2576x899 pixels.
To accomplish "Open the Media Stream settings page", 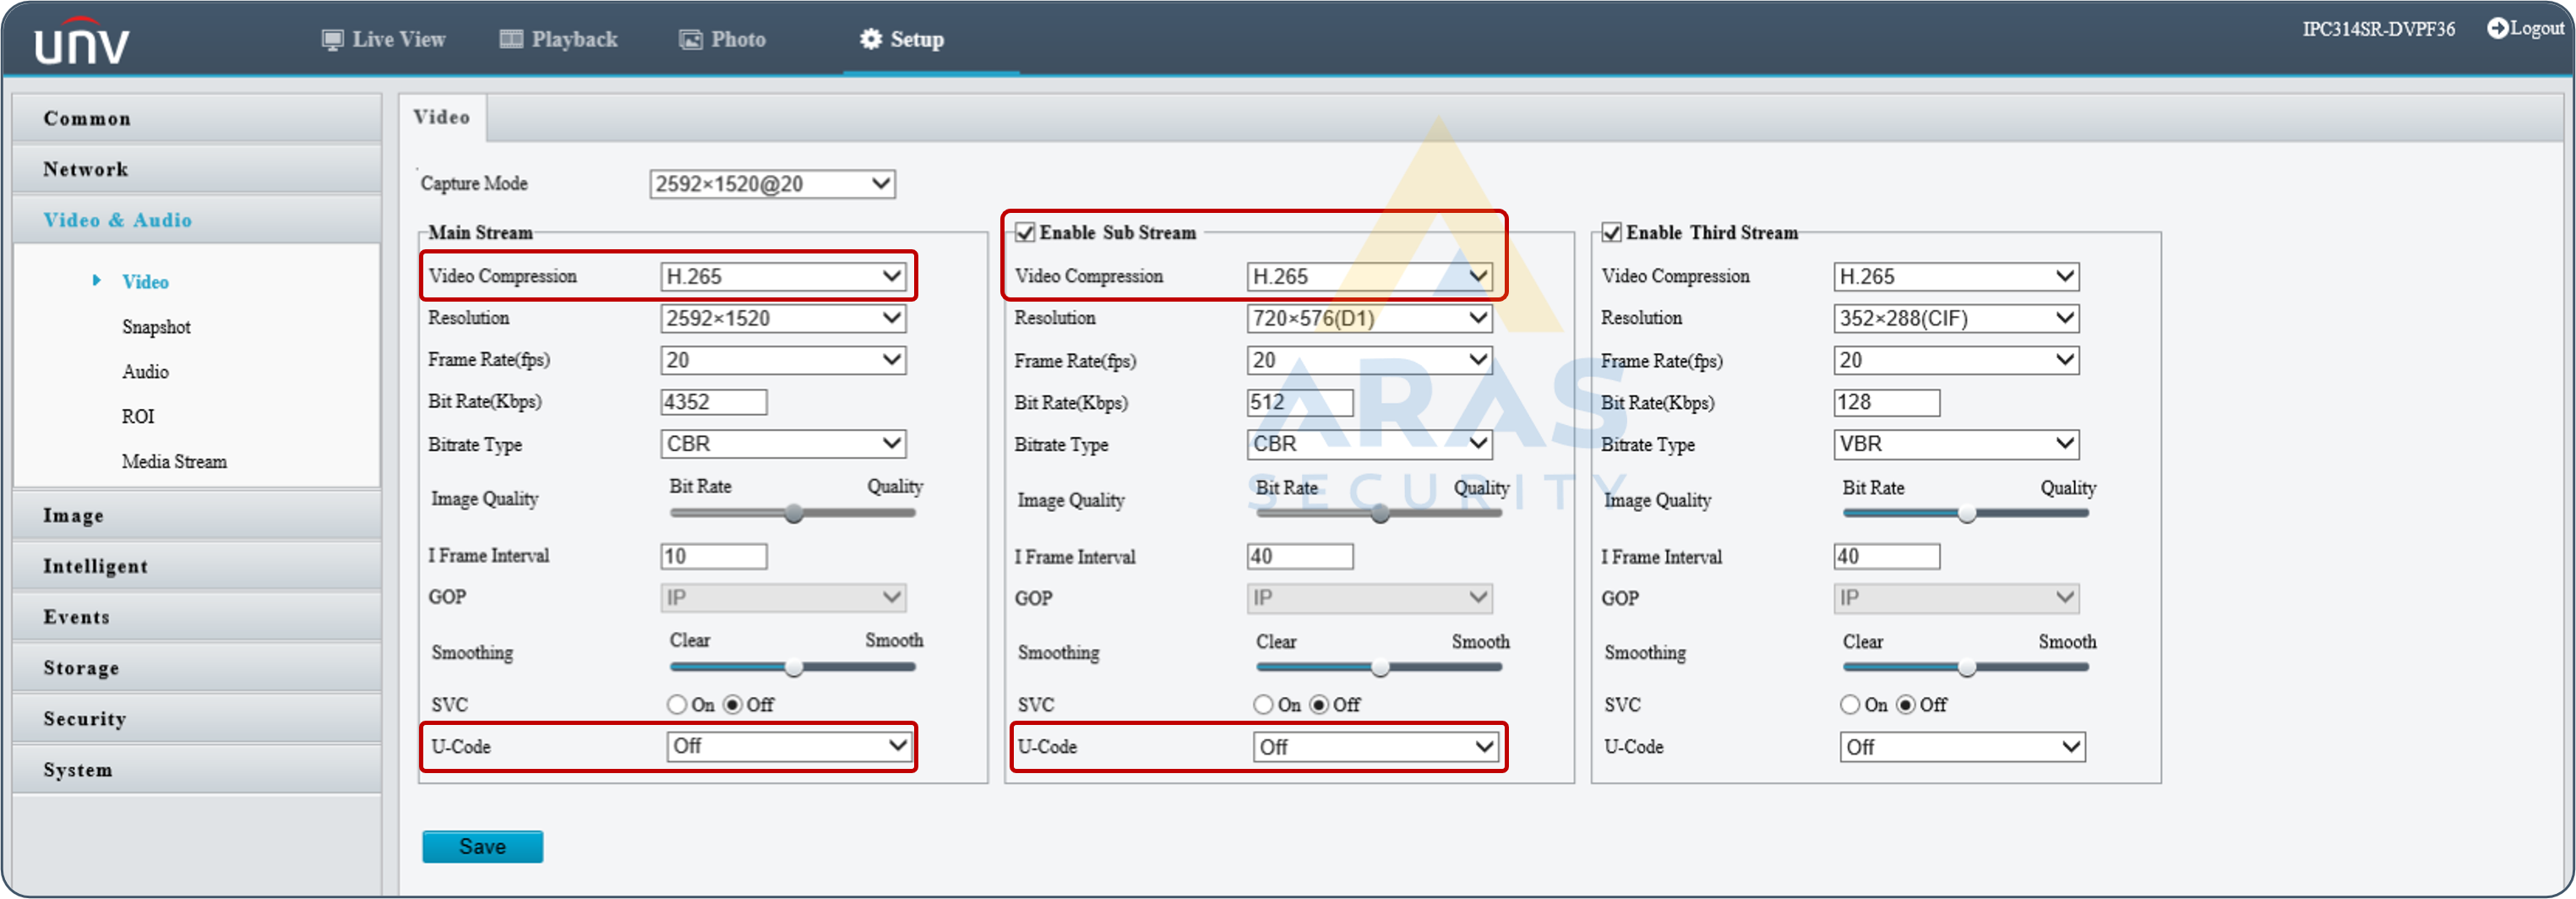I will tap(174, 463).
